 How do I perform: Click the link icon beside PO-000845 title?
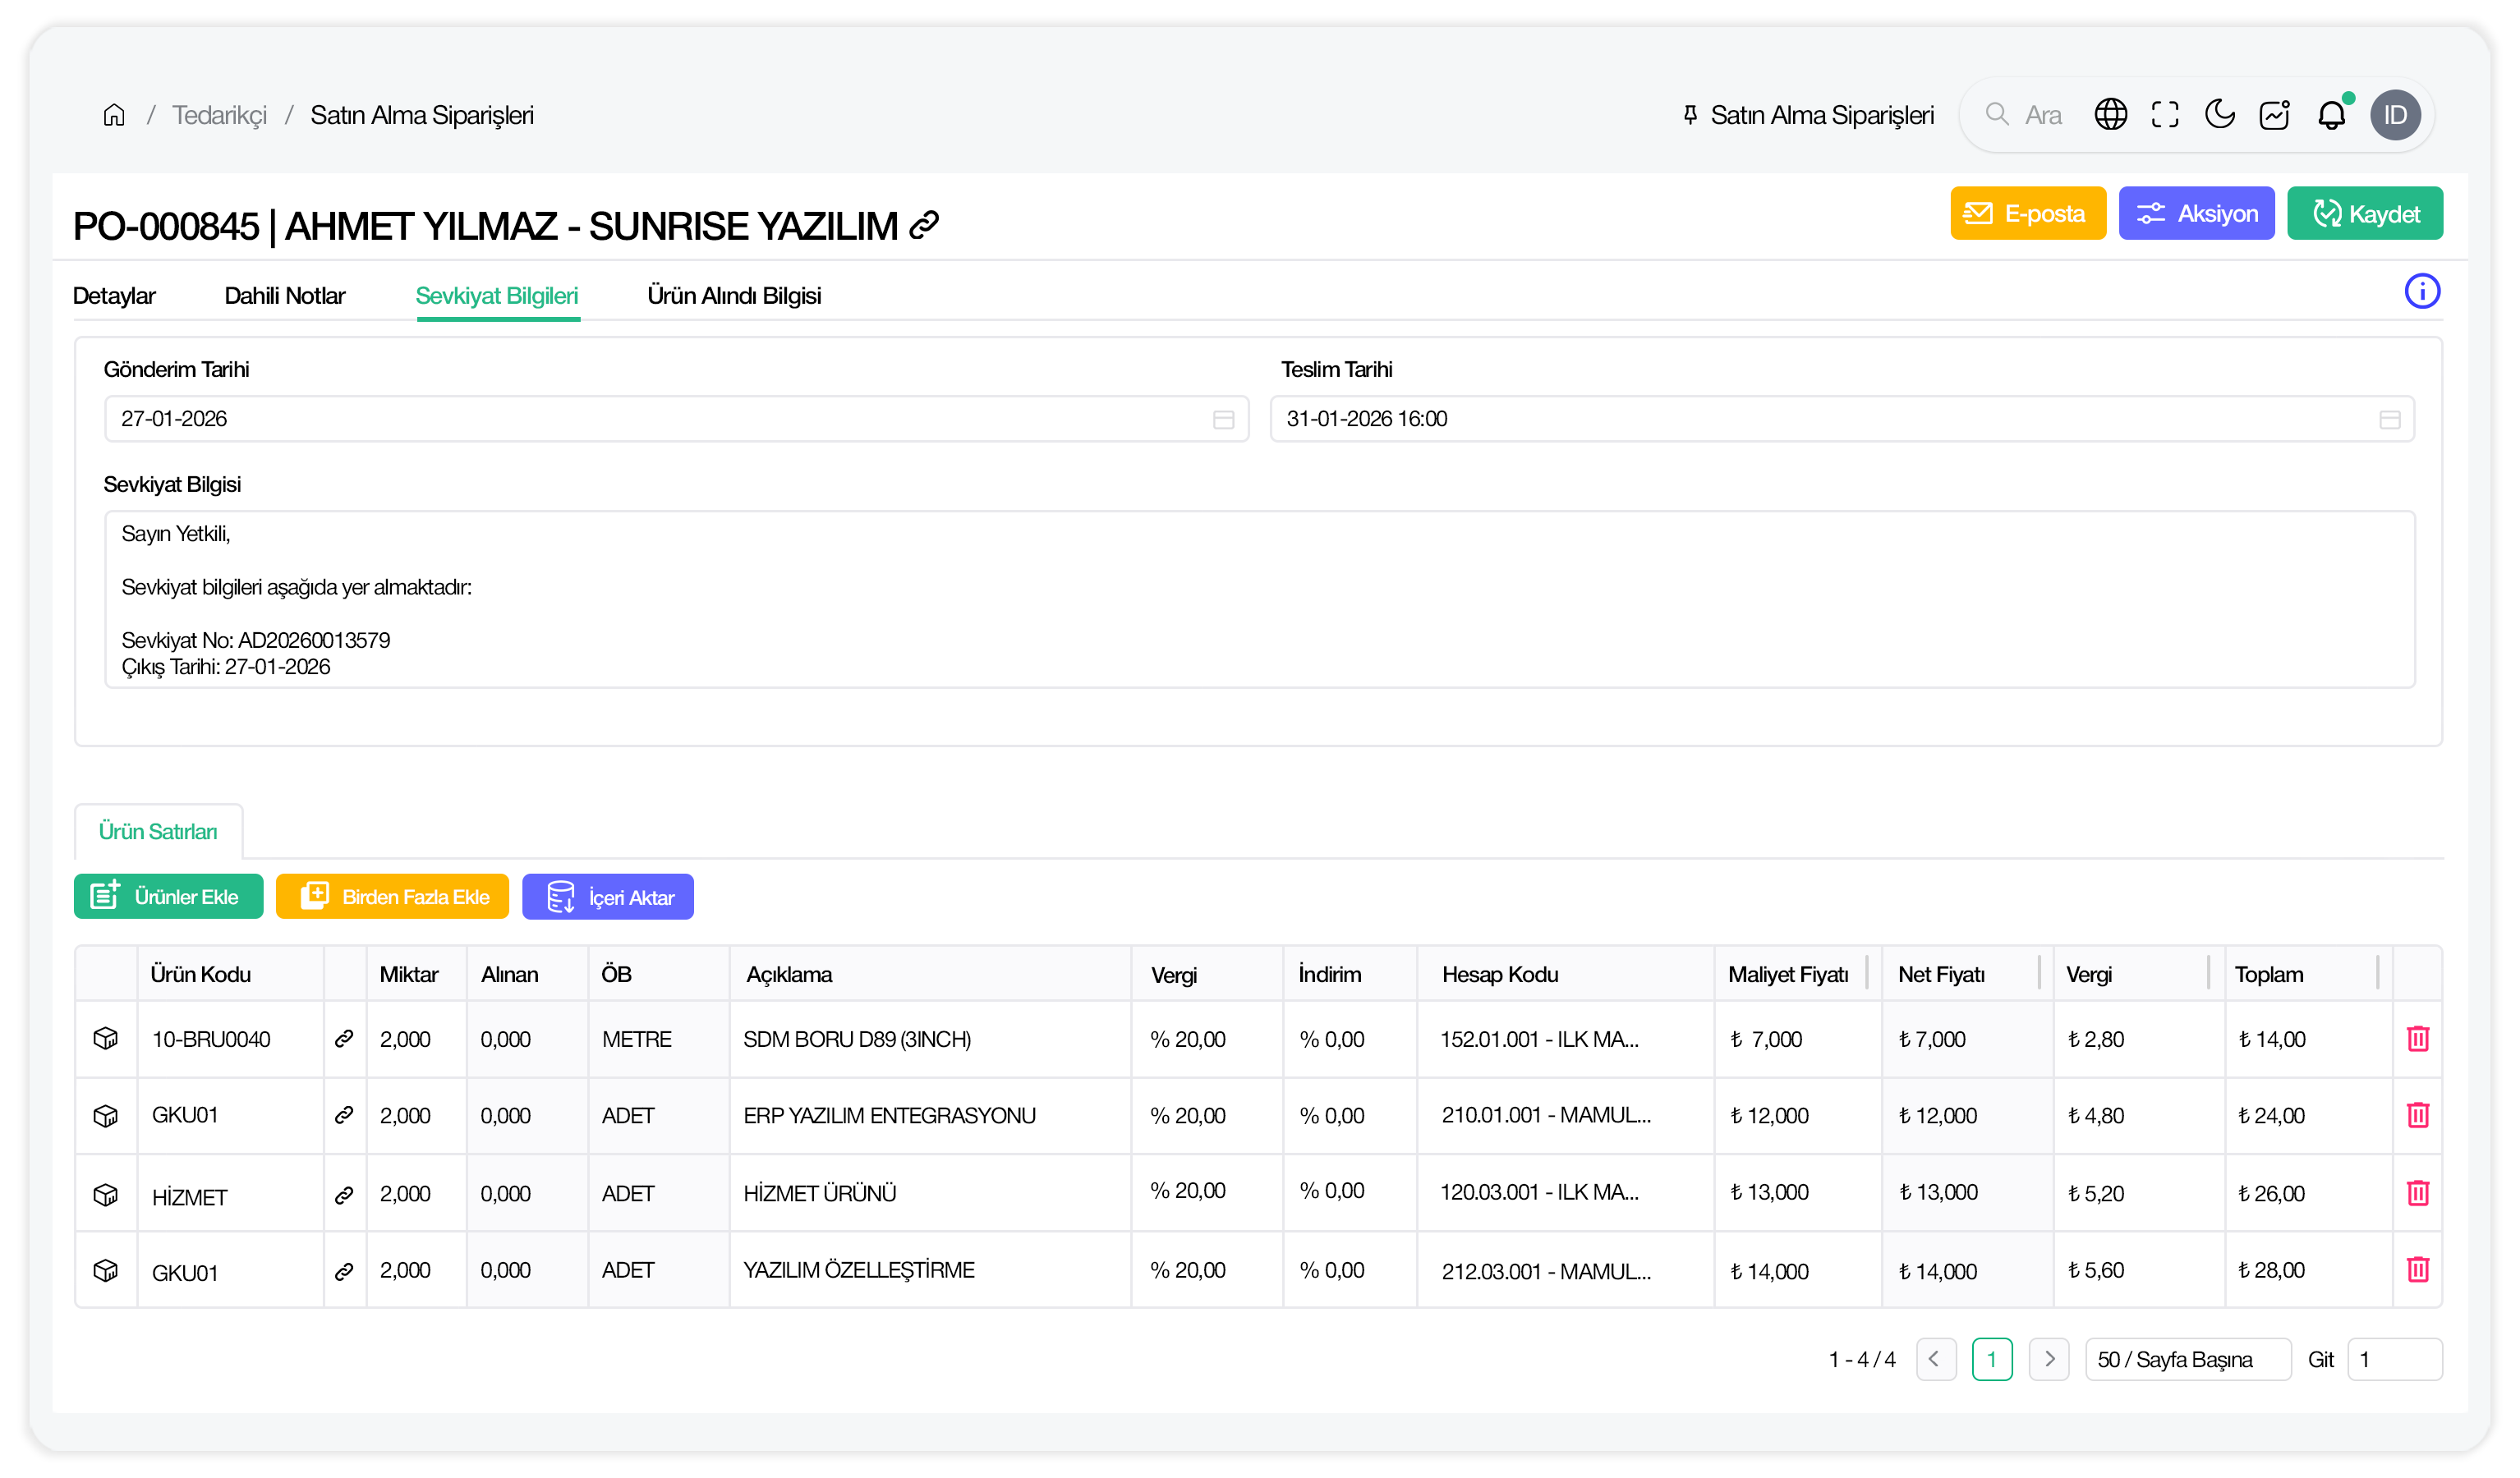(x=924, y=226)
